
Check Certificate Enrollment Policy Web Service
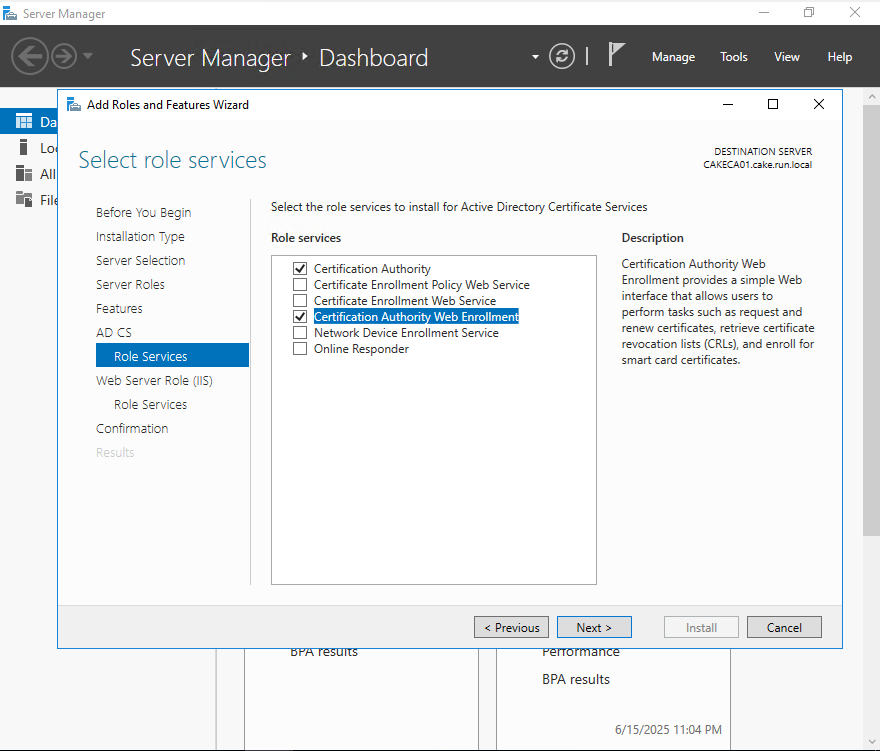(x=300, y=285)
